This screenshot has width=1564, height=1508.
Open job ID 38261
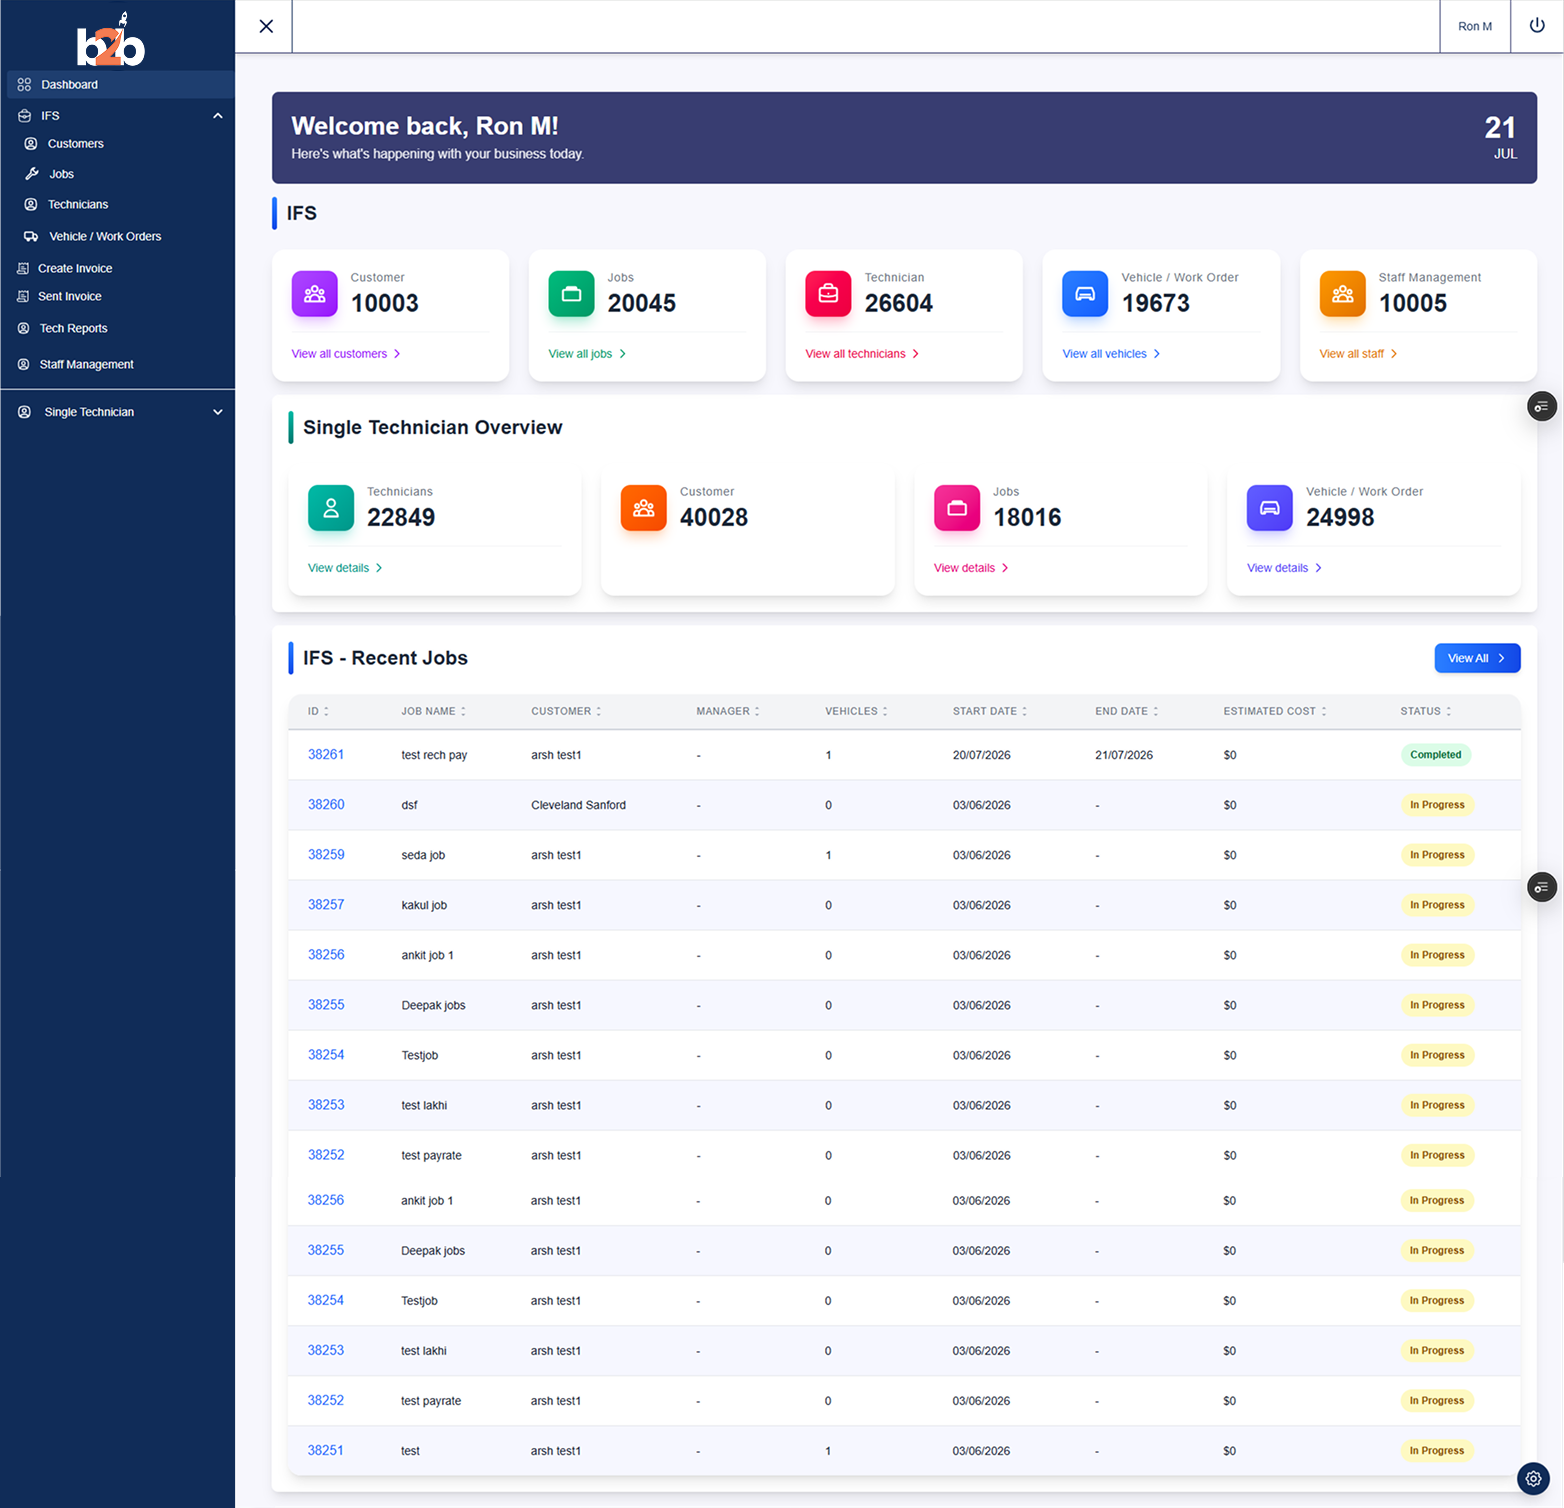[326, 755]
